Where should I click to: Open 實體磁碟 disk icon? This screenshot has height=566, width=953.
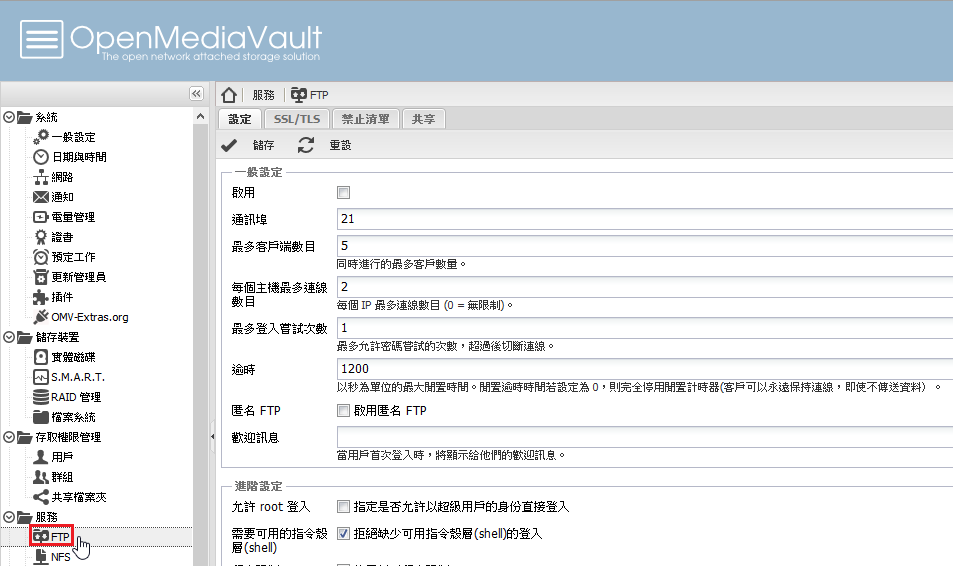coord(41,357)
